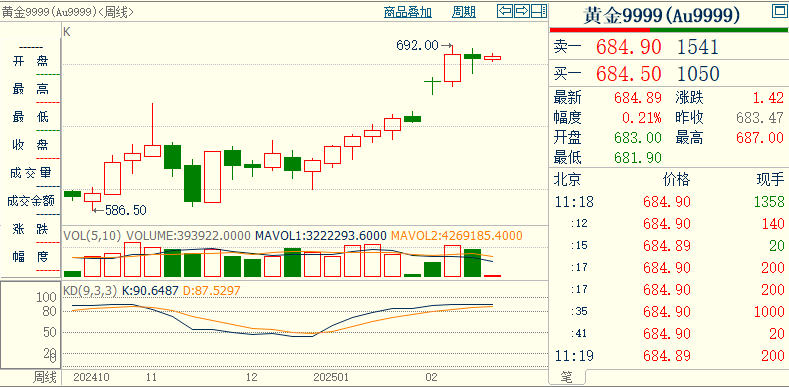Open the 商品叠加 overlay link
The width and height of the screenshot is (789, 387).
point(408,12)
